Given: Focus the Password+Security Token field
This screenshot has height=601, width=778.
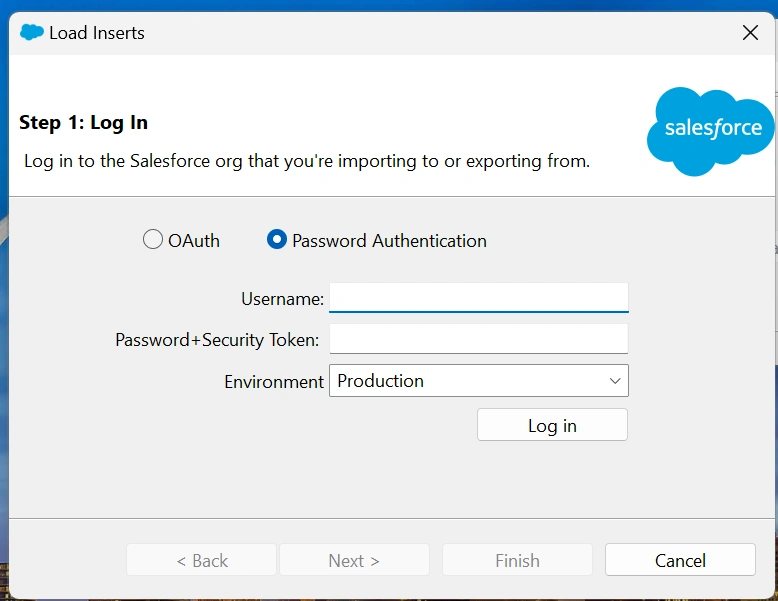Looking at the screenshot, I should (x=479, y=339).
